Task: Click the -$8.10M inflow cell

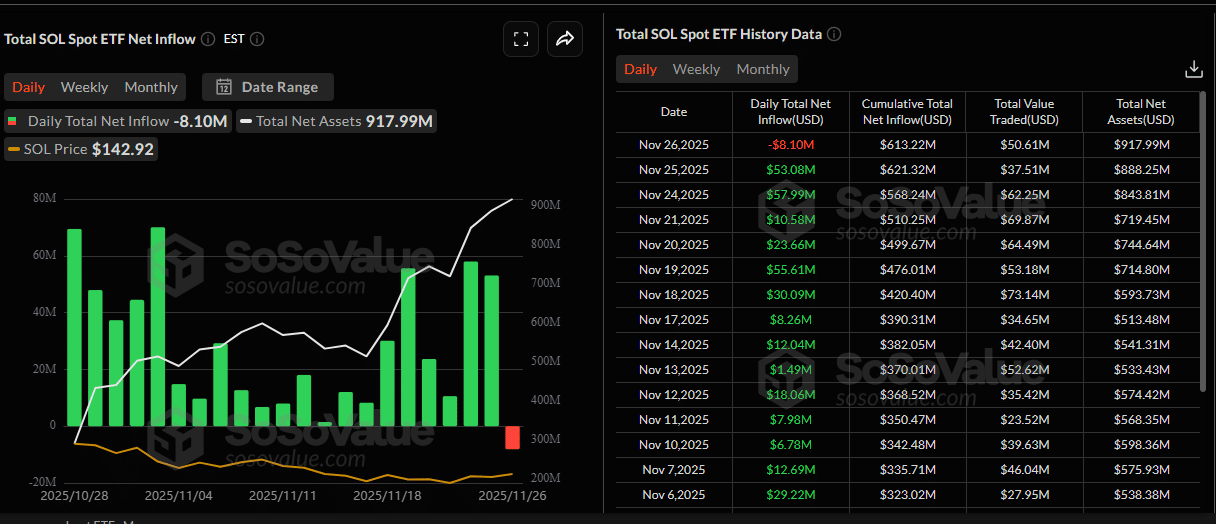Action: [x=791, y=145]
